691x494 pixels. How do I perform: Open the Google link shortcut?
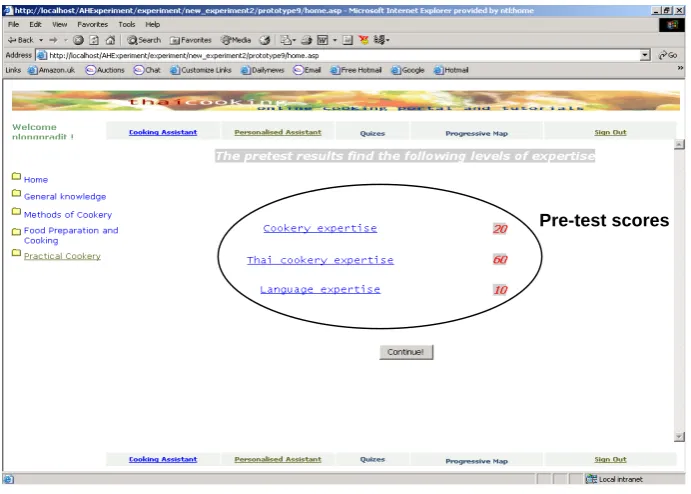[x=408, y=70]
